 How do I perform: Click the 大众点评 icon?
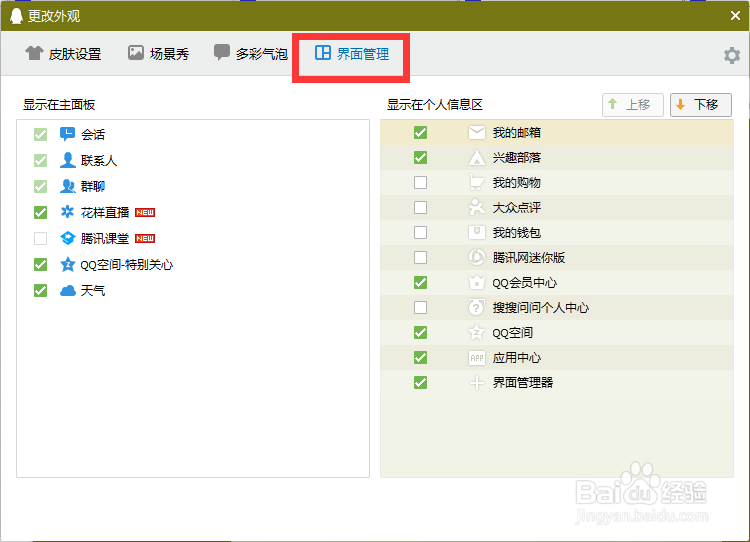[476, 207]
